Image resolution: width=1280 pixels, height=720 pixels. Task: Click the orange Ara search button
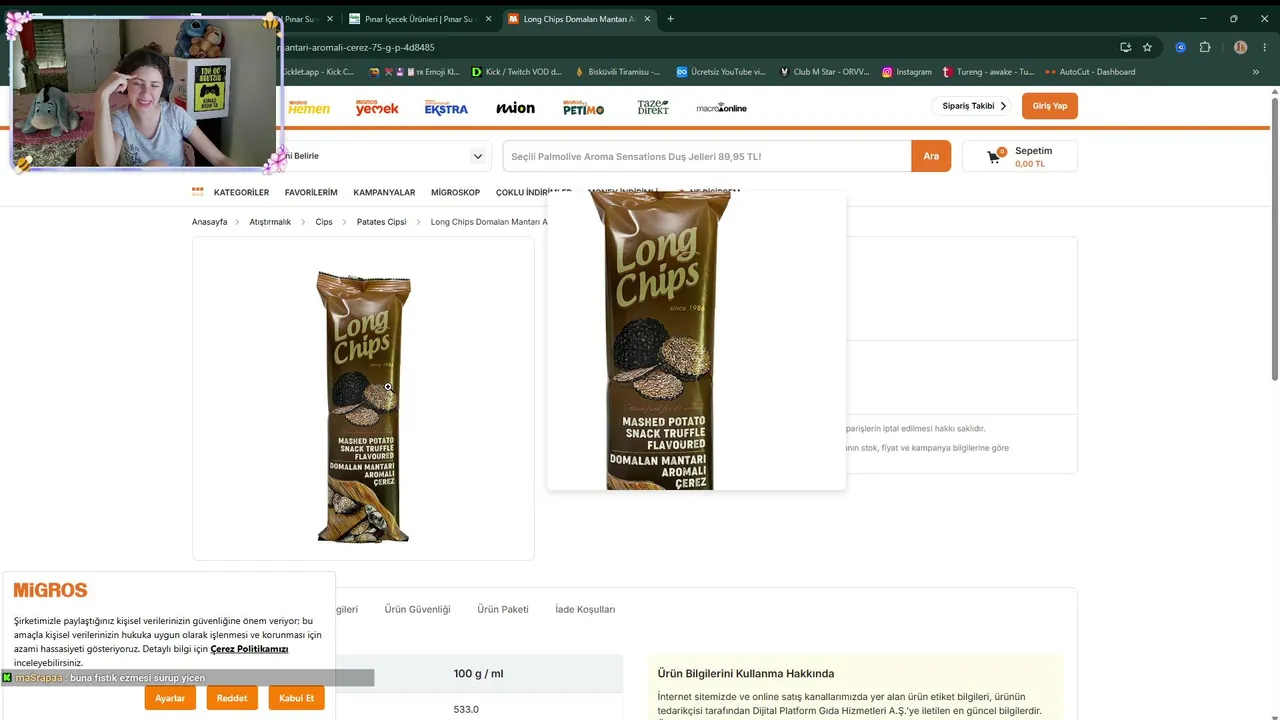click(x=931, y=156)
